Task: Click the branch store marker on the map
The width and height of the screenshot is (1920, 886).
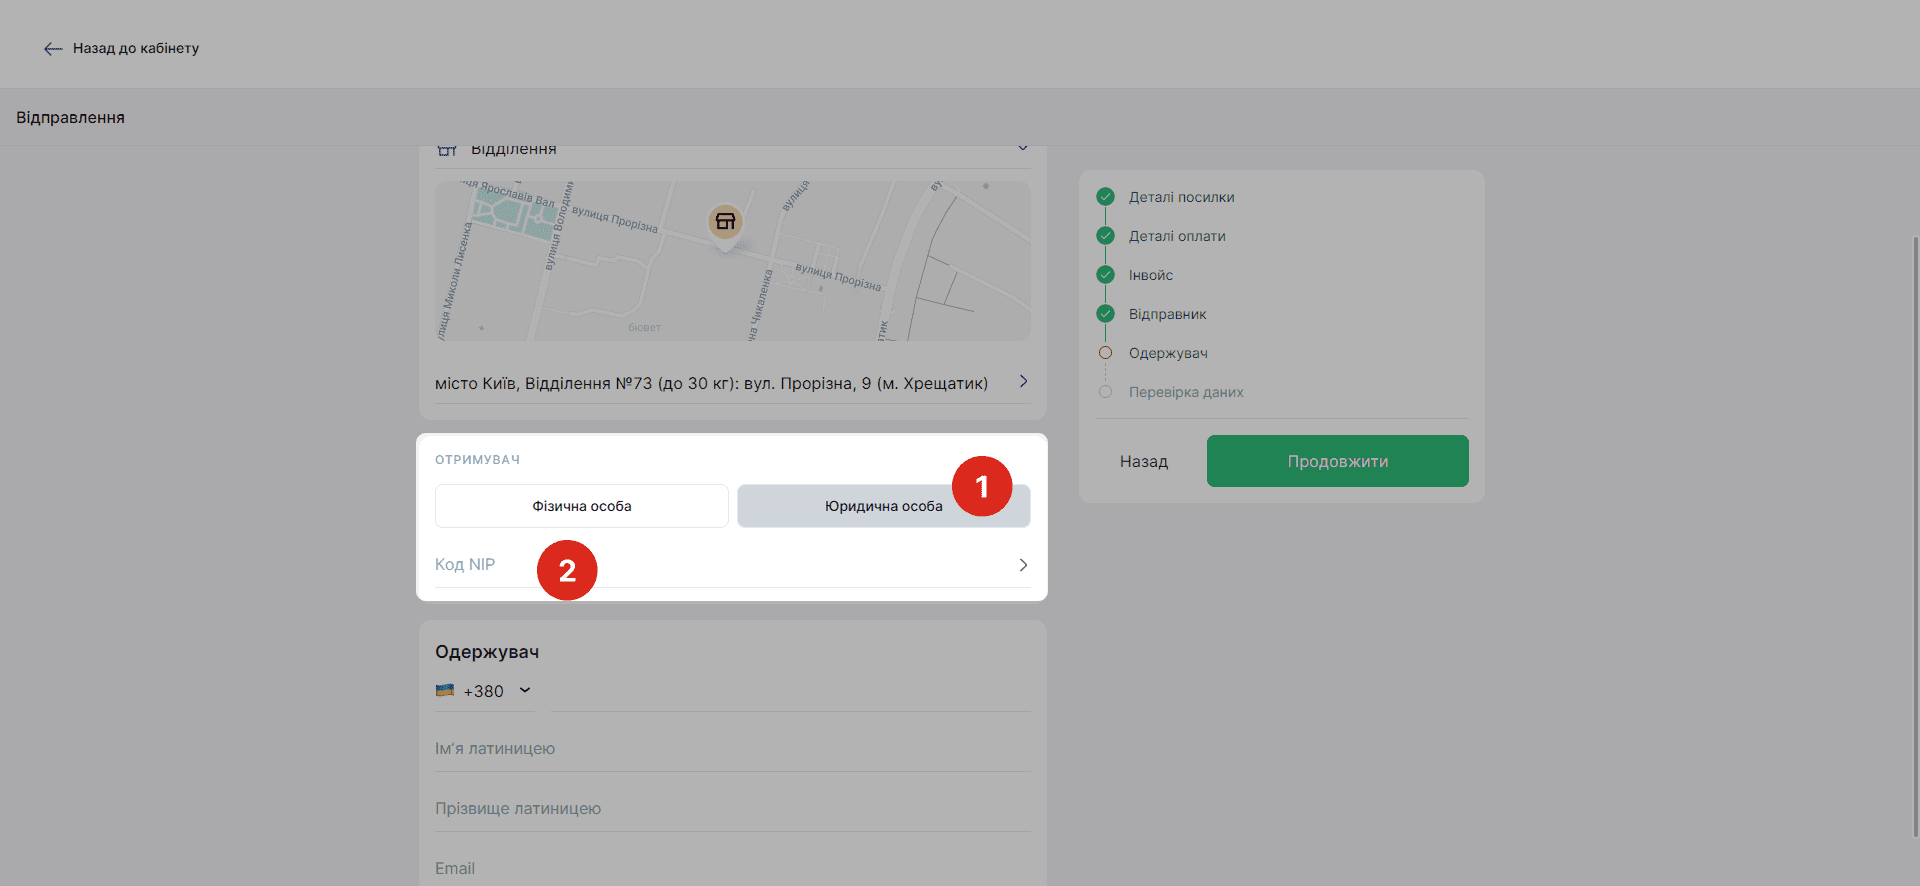Action: tap(725, 222)
